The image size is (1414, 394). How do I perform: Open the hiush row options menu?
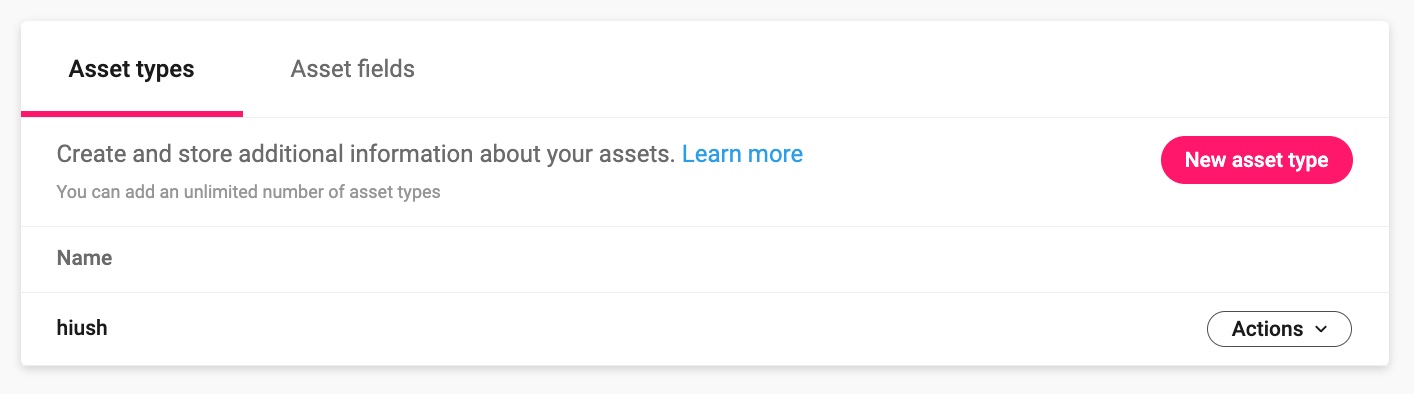(1279, 329)
